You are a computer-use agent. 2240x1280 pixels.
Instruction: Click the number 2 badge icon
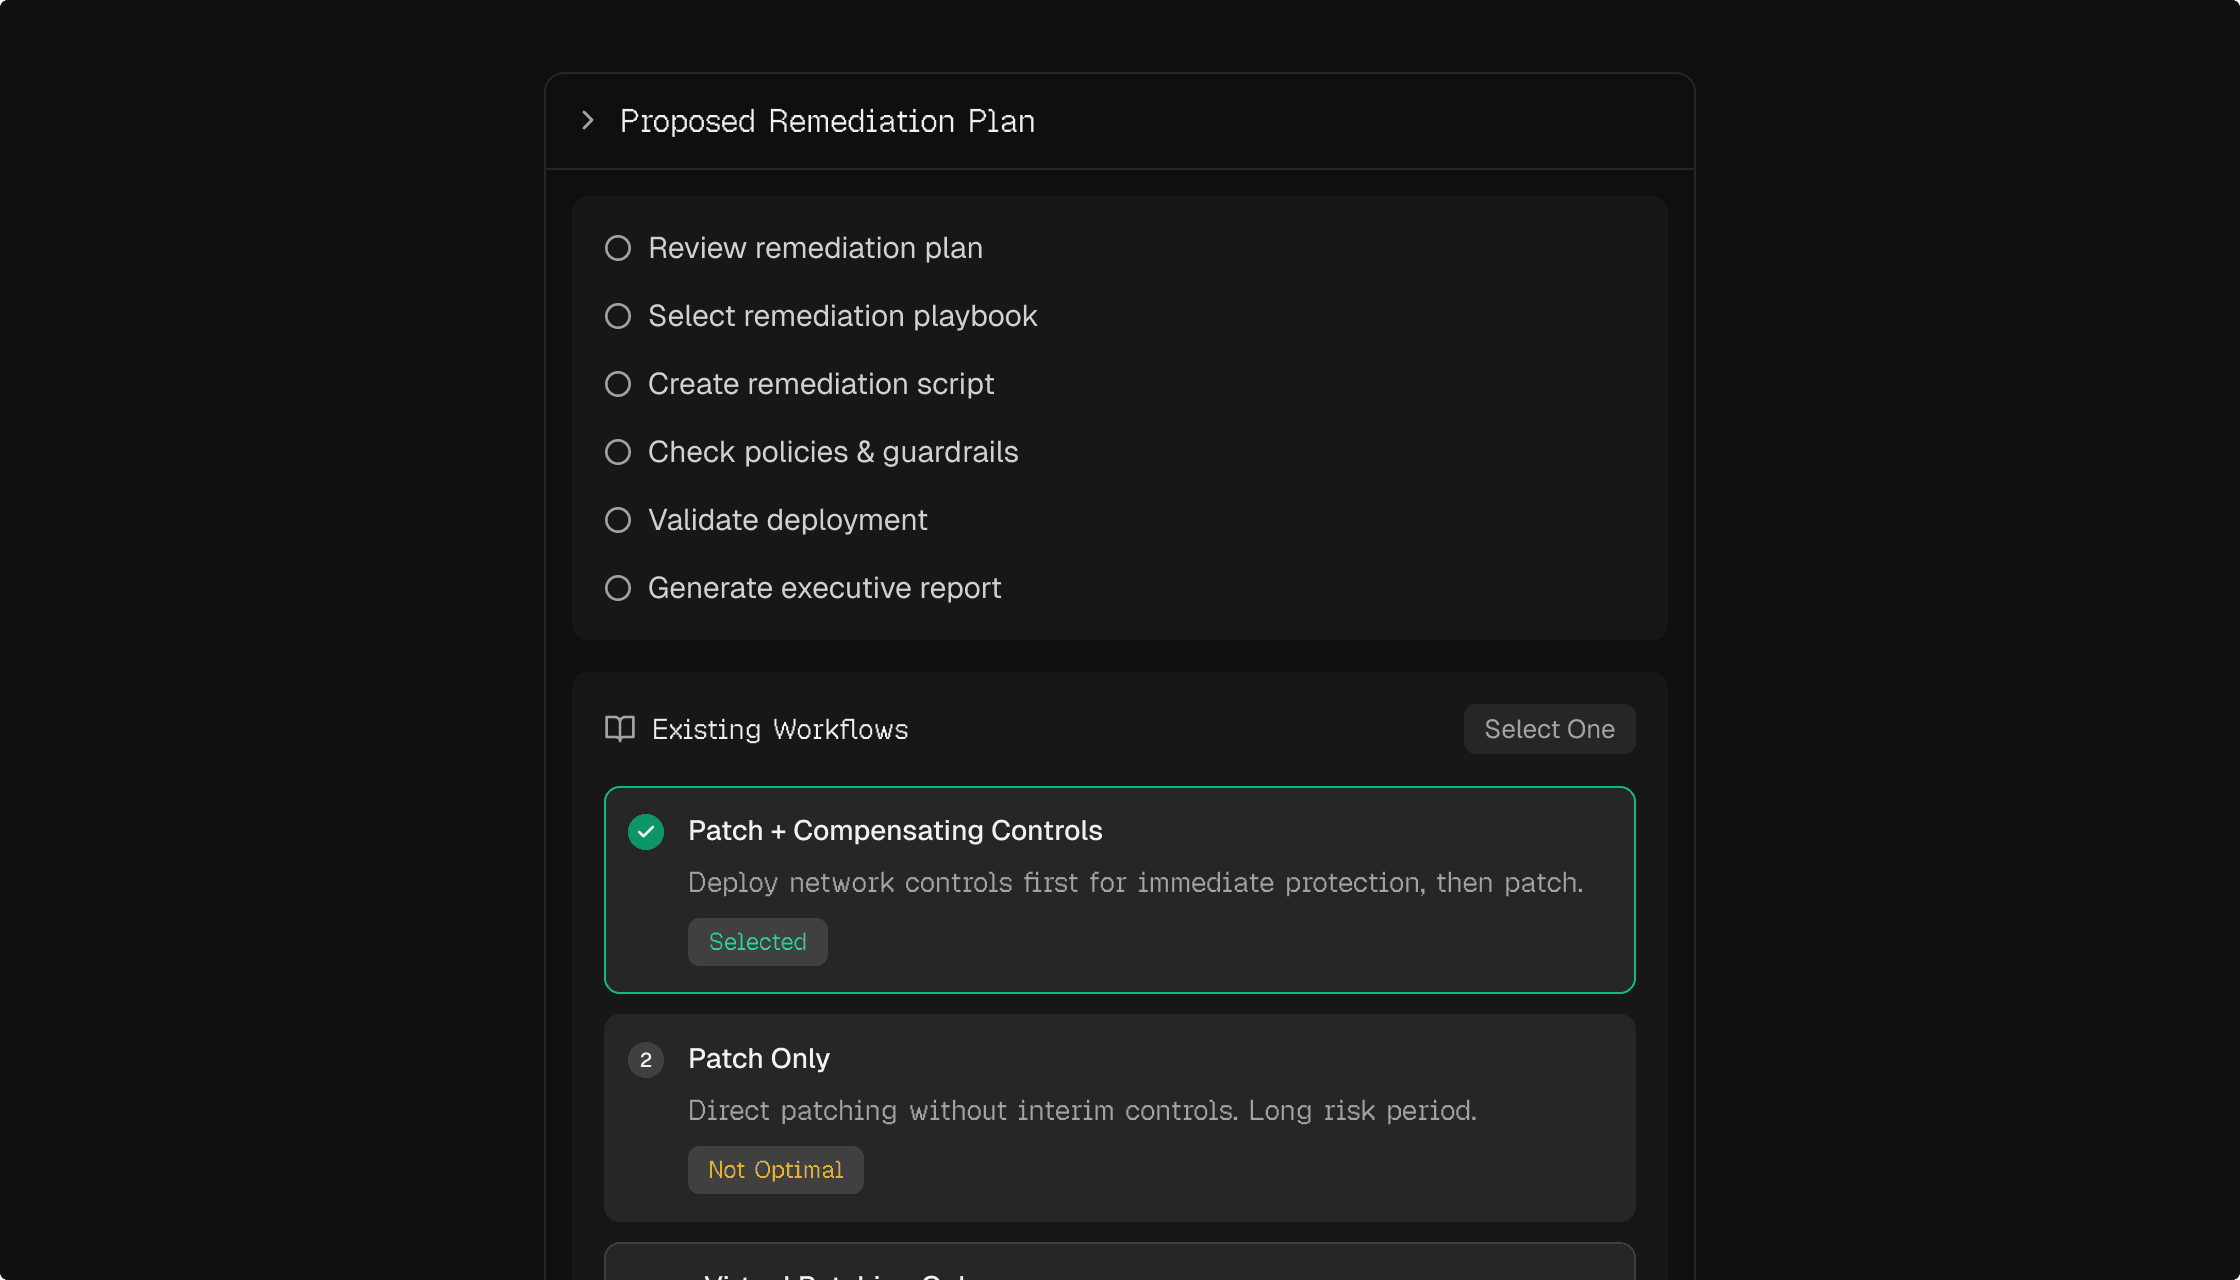[646, 1060]
